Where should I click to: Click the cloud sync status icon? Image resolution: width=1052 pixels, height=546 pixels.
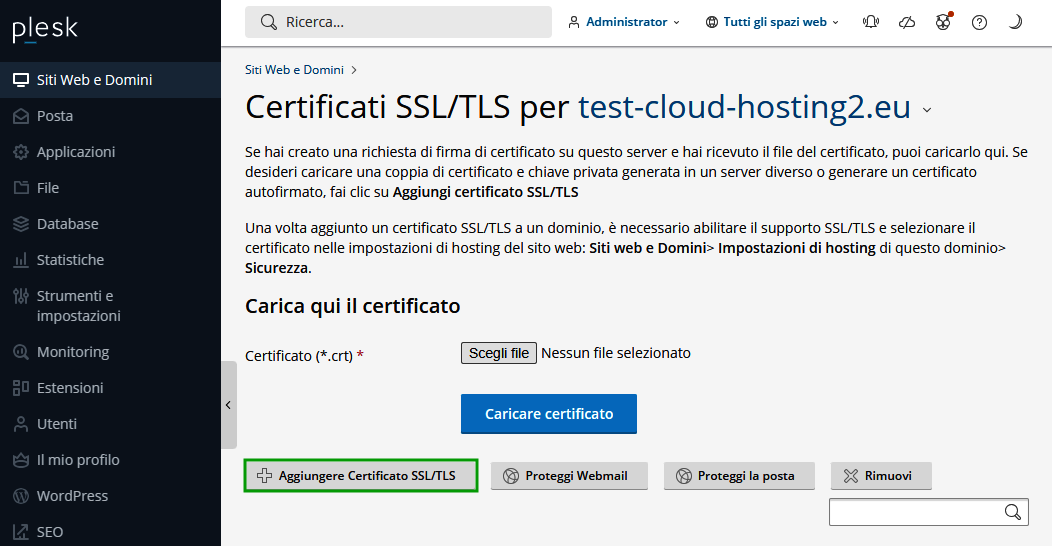pyautogui.click(x=907, y=22)
